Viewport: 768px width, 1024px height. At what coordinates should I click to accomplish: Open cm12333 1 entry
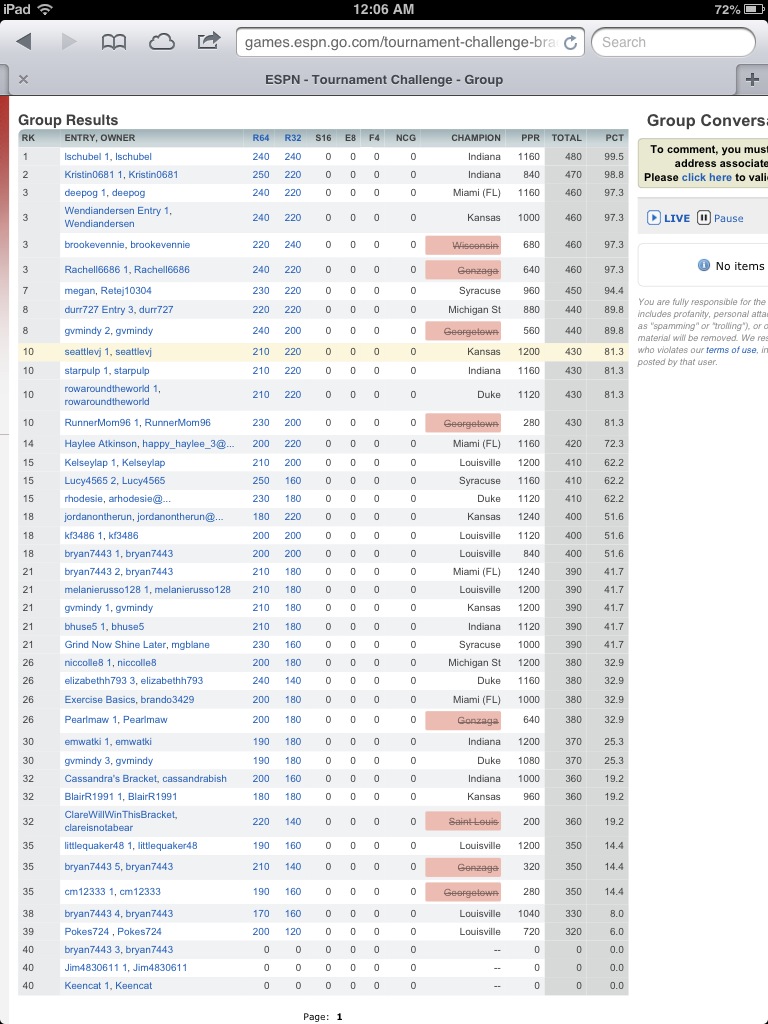coord(112,891)
